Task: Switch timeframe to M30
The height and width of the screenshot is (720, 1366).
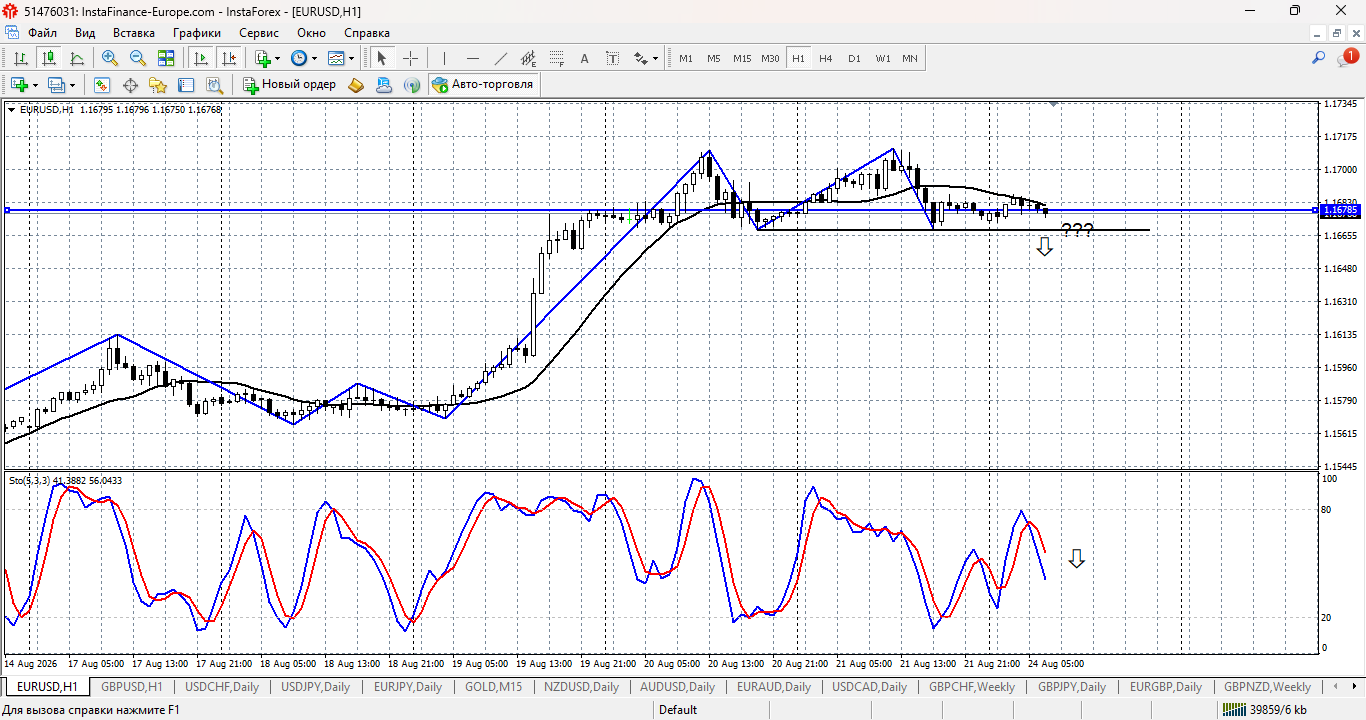Action: point(770,59)
